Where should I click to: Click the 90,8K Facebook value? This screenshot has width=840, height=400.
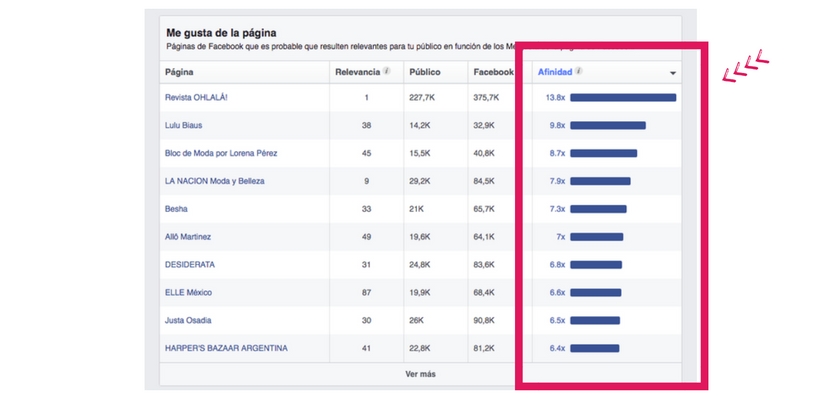coord(484,320)
